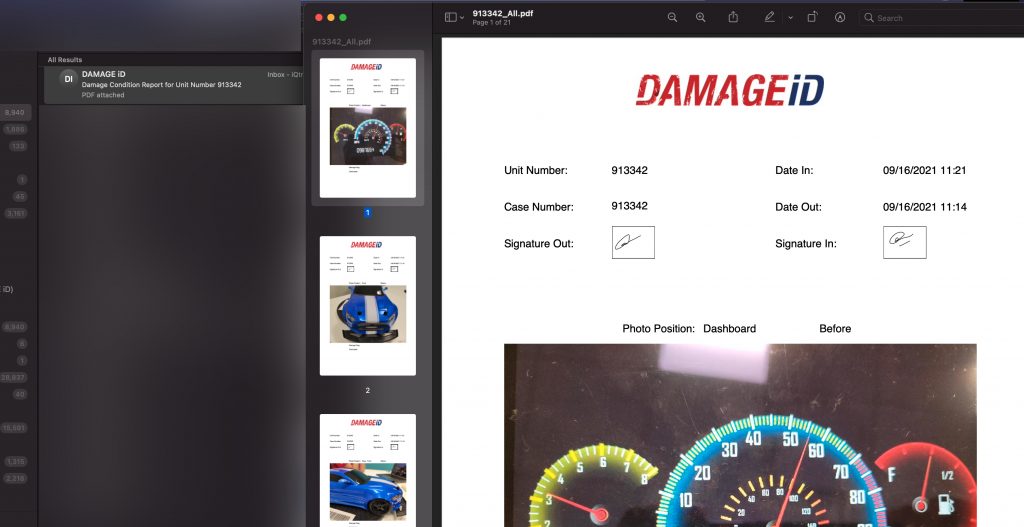Click 913342_All.pdf sidebar header
The image size is (1024, 527).
342,42
